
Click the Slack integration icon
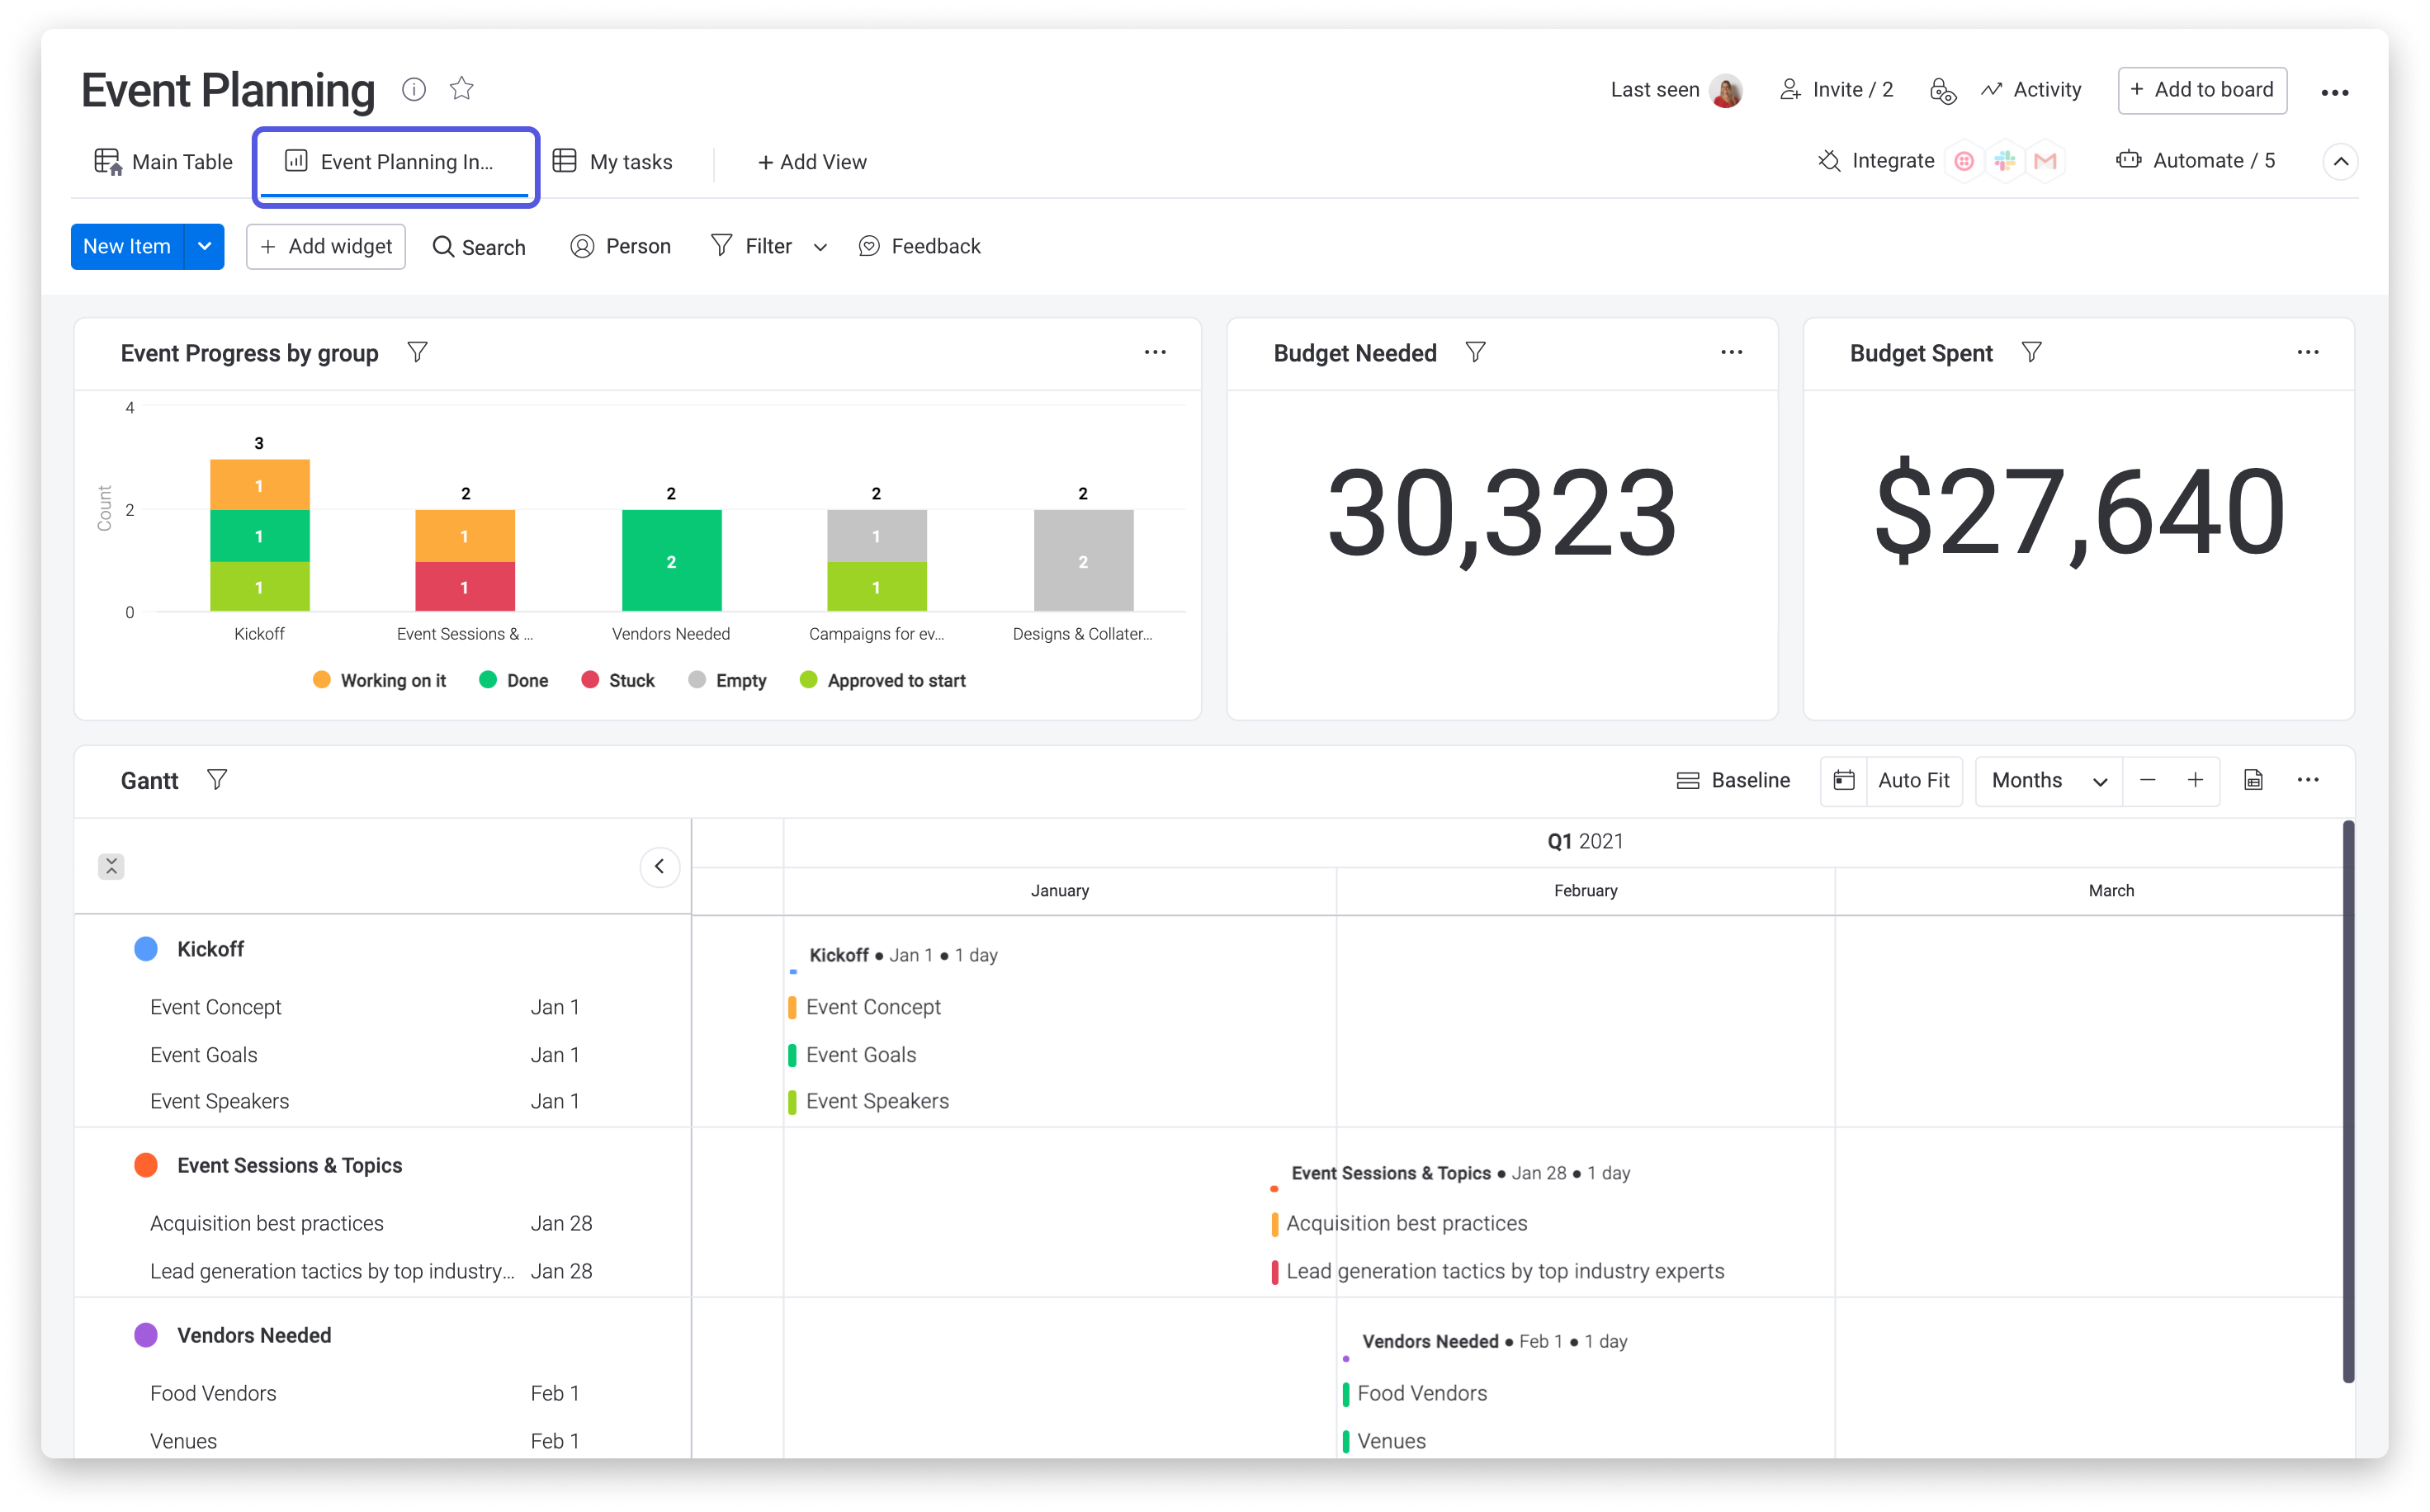(2005, 161)
